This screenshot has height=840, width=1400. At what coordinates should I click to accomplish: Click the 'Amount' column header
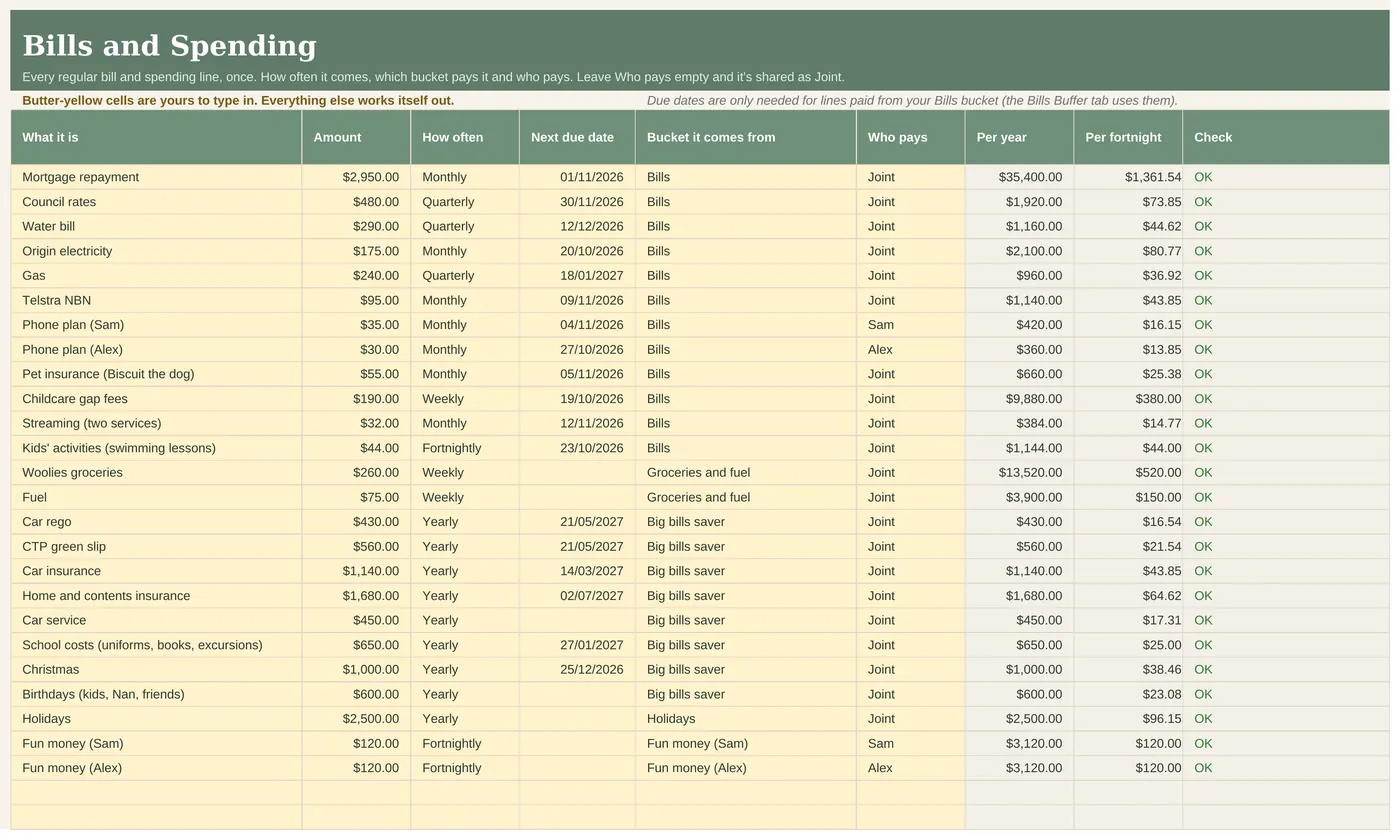click(x=356, y=137)
